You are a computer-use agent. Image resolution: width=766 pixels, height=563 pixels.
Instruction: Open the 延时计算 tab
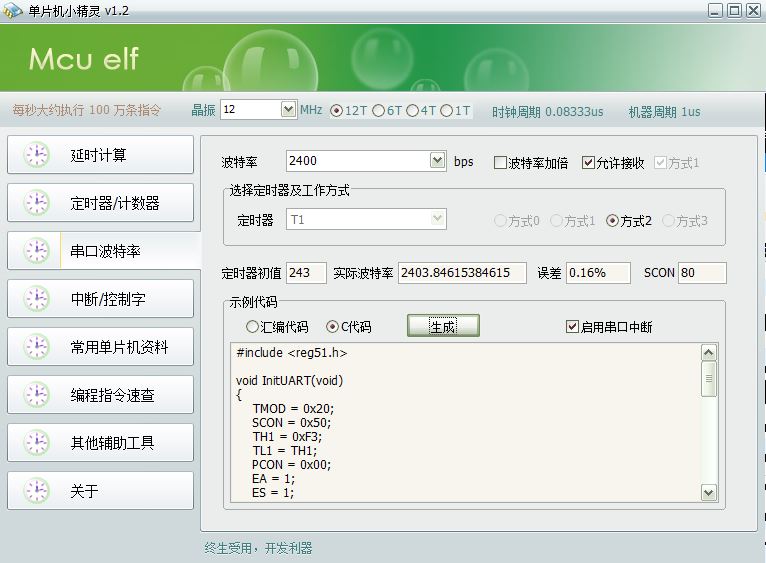(100, 155)
